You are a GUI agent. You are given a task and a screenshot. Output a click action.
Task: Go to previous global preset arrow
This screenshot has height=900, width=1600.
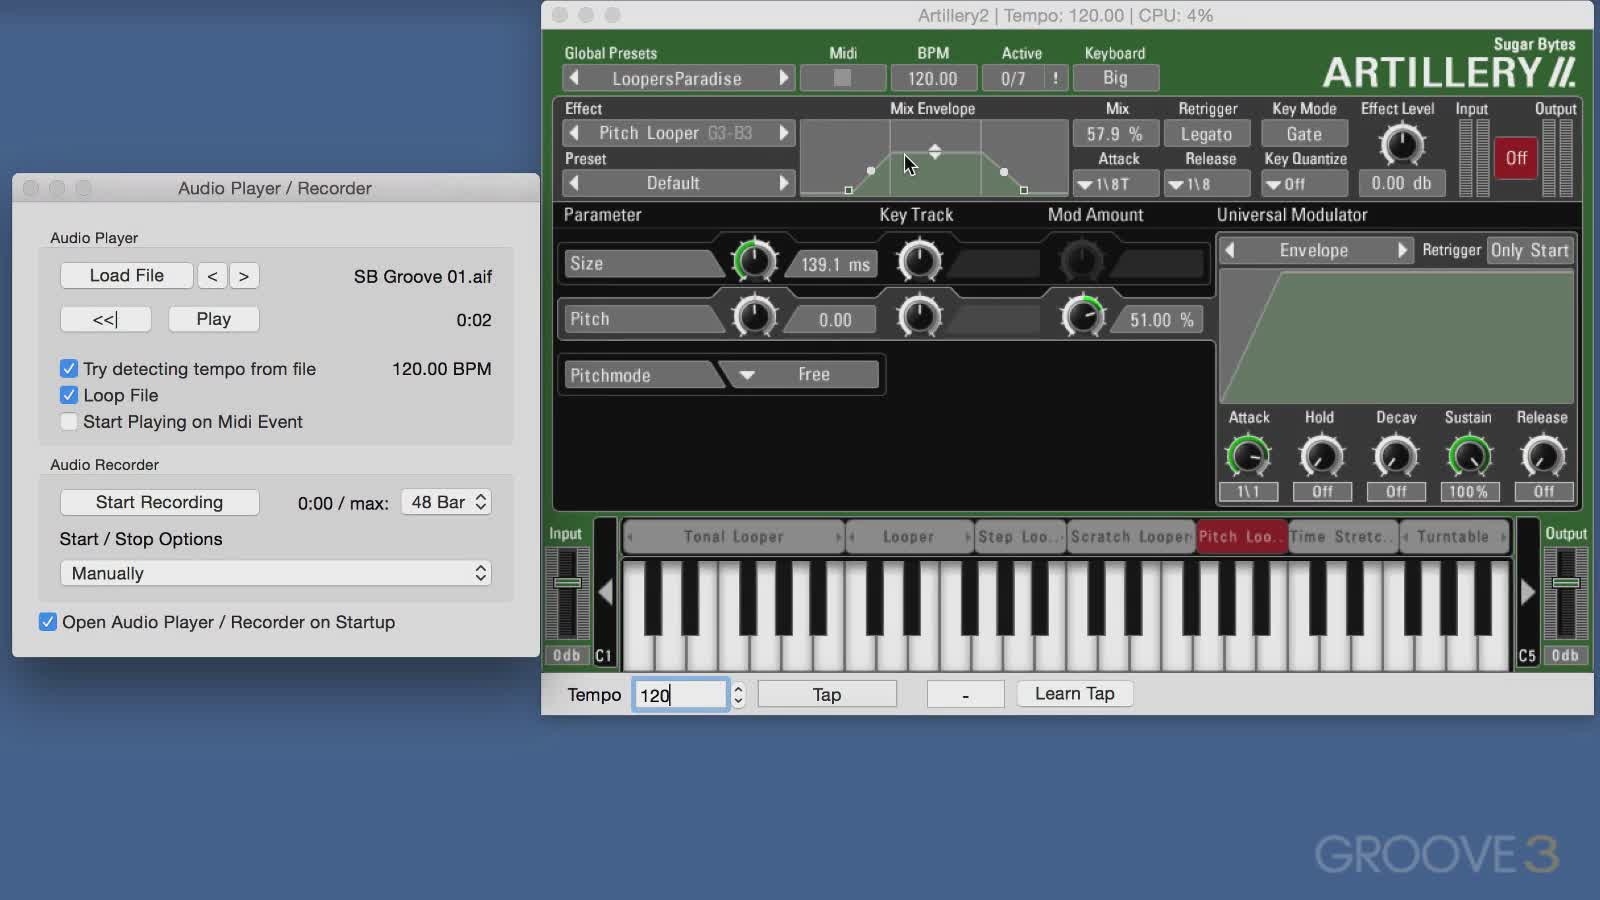574,78
